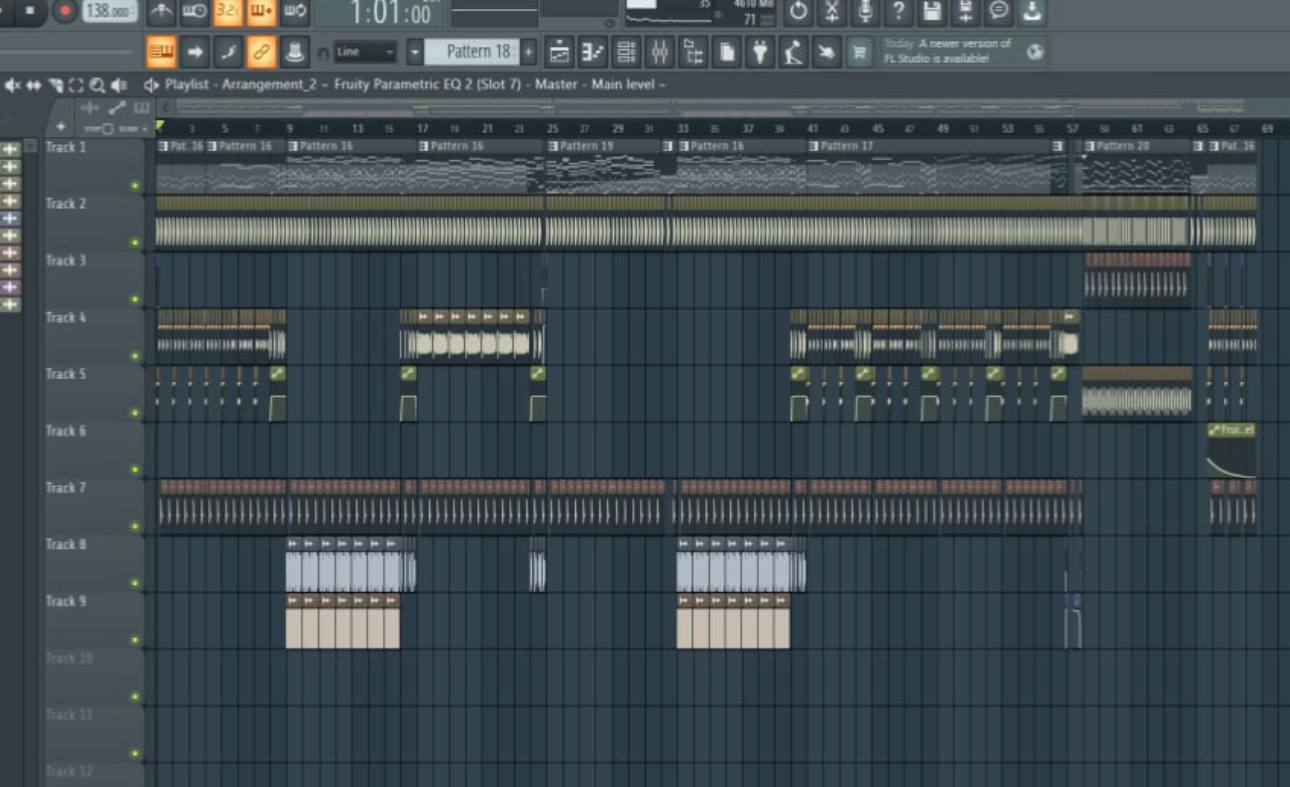This screenshot has width=1290, height=787.
Task: Select the playlist select tool icon
Action: pyautogui.click(x=76, y=85)
